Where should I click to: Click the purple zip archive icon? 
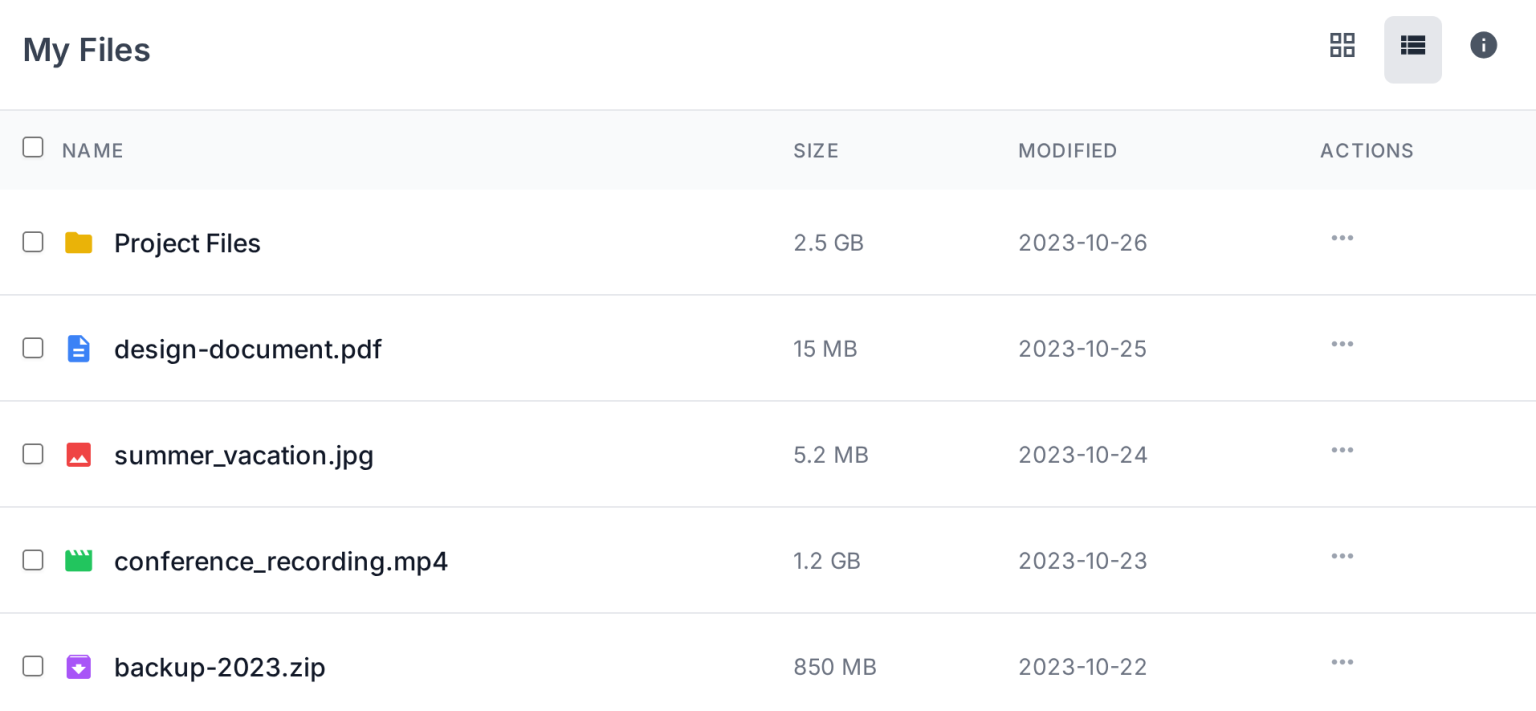pyautogui.click(x=78, y=667)
